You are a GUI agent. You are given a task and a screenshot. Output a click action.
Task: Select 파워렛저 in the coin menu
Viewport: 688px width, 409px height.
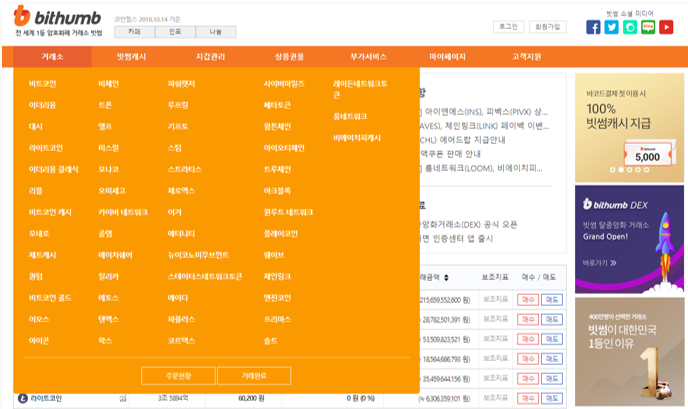point(181,84)
